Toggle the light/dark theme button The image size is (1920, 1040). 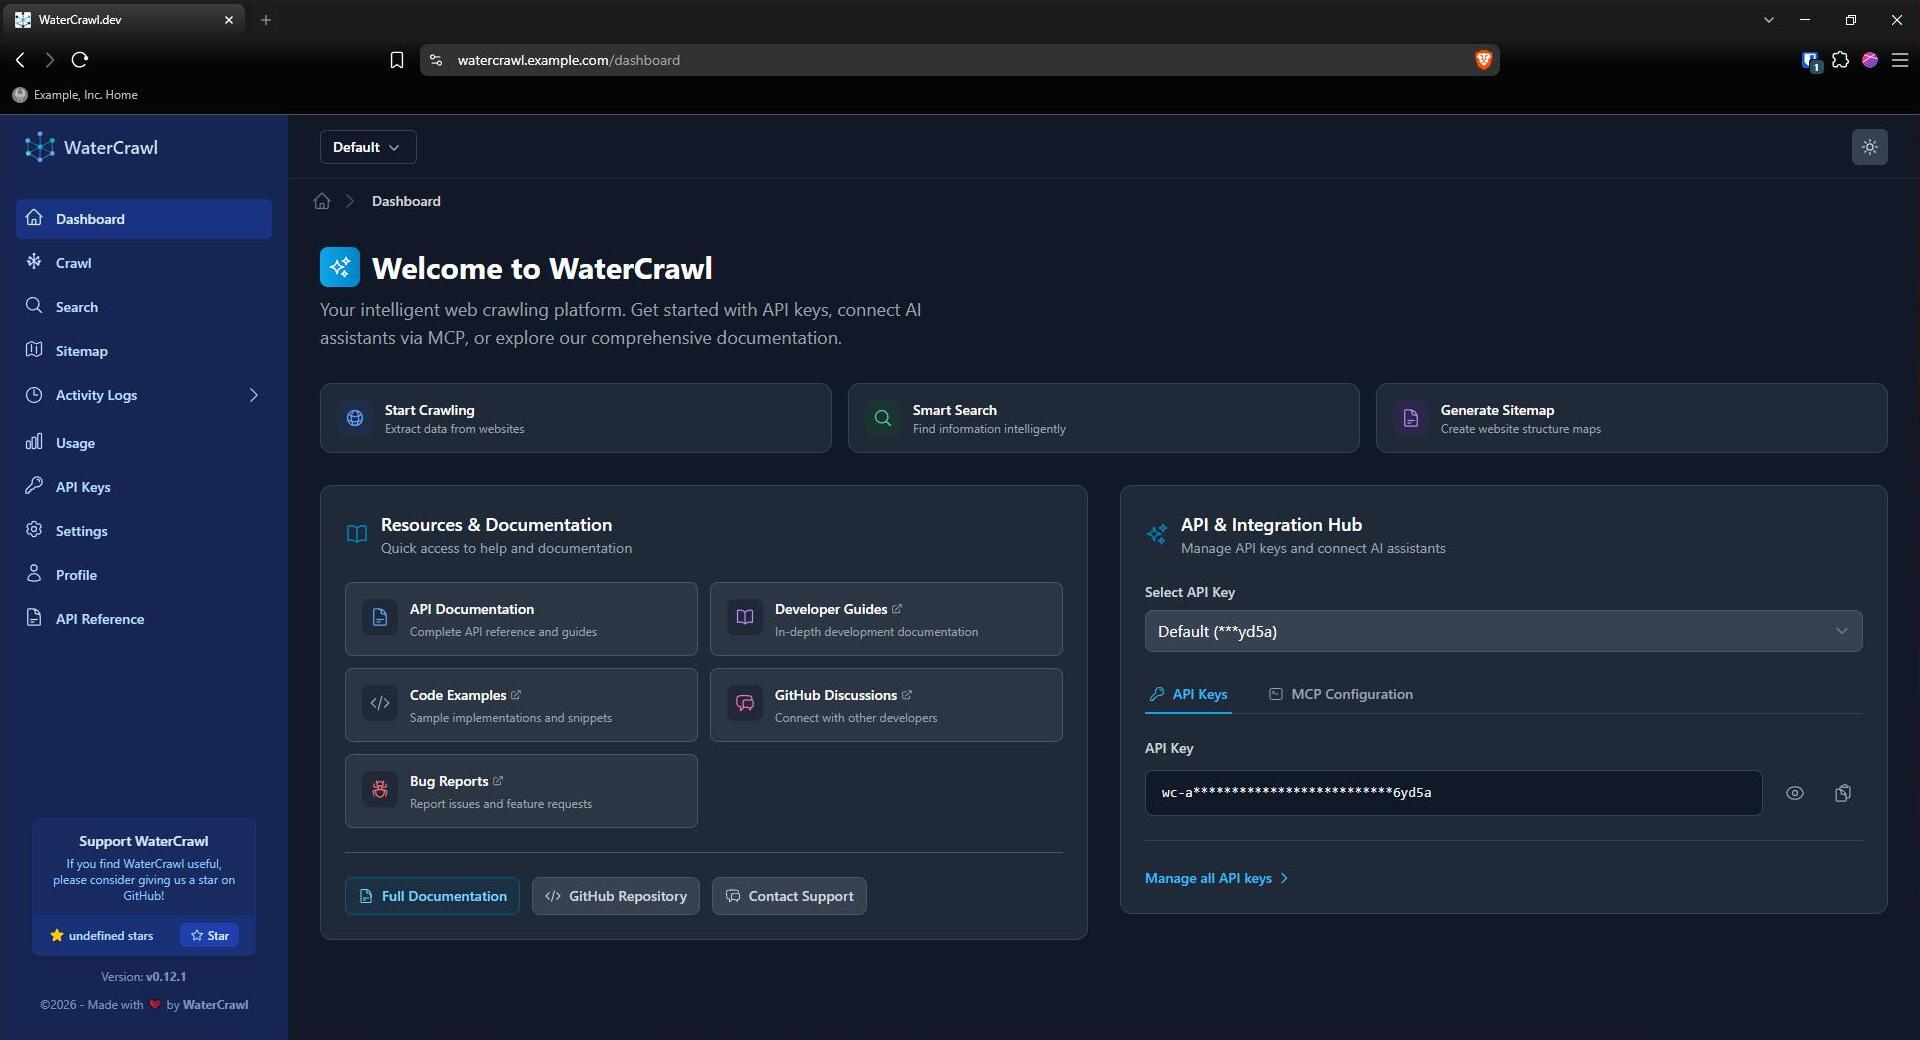[1869, 147]
